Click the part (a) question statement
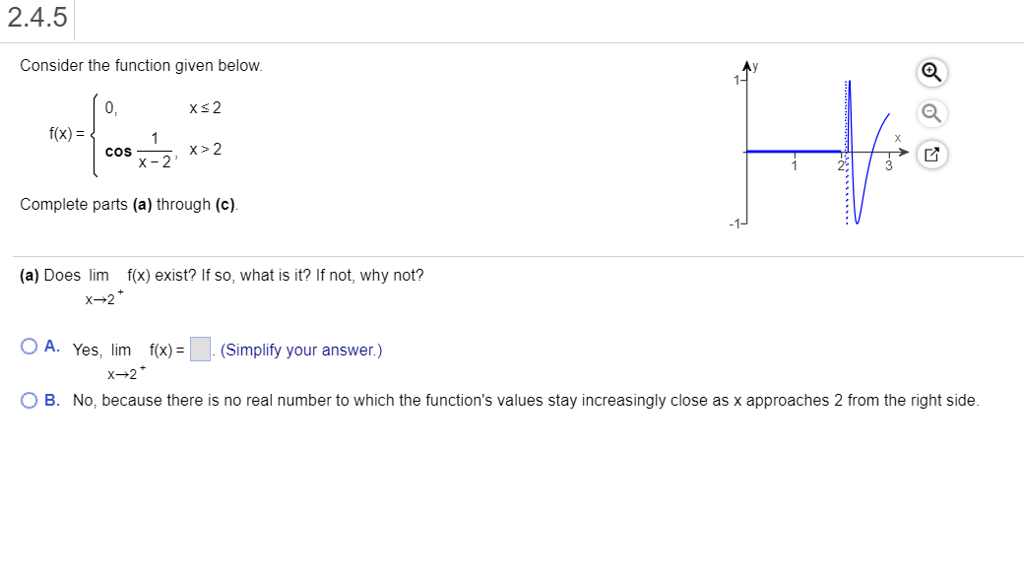The image size is (1024, 576). pos(222,274)
